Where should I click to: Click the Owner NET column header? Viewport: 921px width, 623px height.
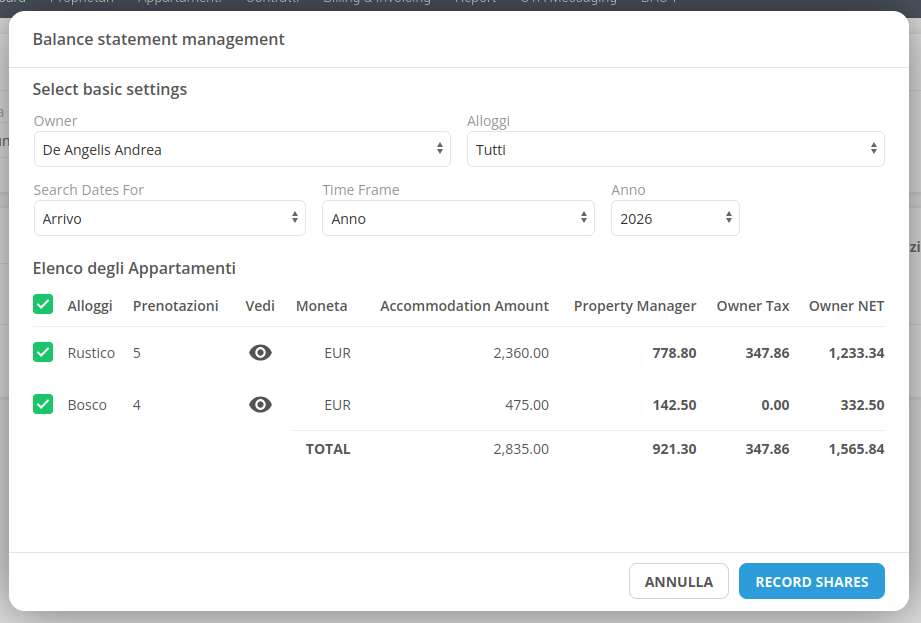[846, 306]
